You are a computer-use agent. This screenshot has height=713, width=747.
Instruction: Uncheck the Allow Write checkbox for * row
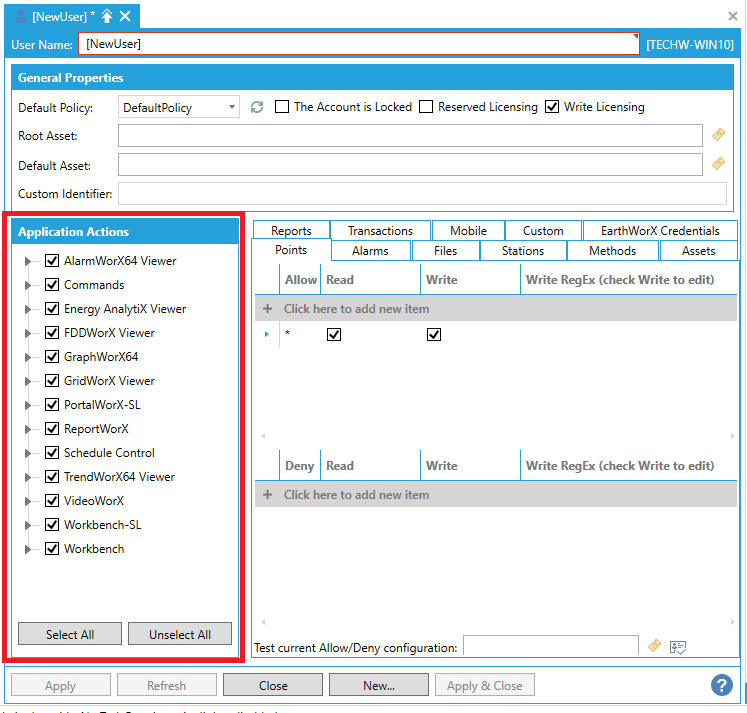434,334
